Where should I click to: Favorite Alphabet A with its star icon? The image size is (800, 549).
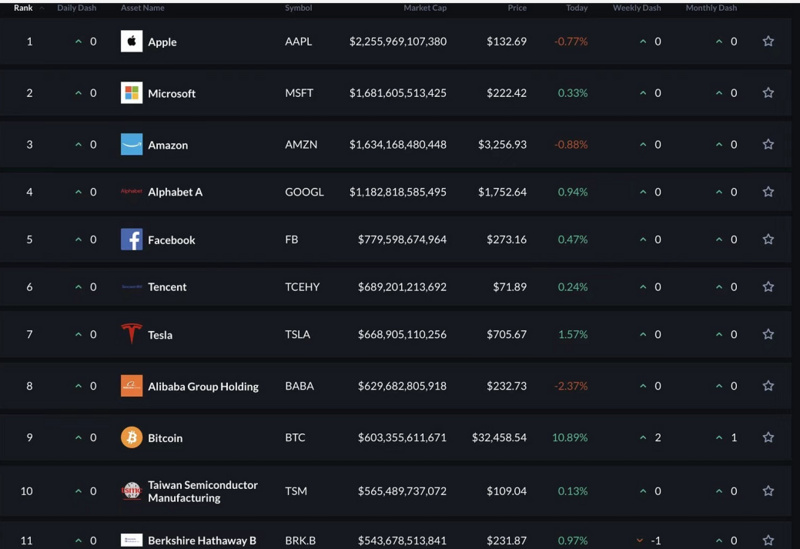pyautogui.click(x=768, y=192)
